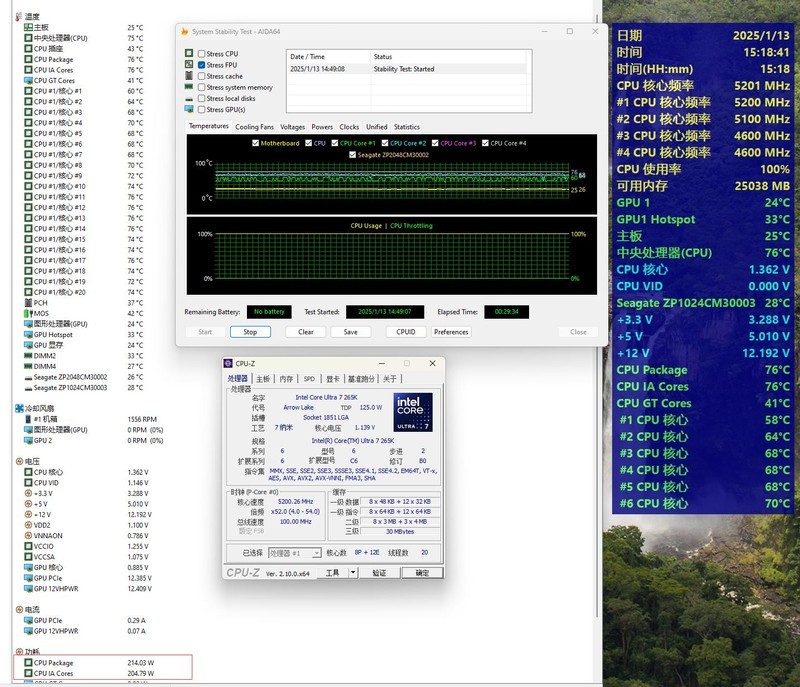Viewport: 800px width, 687px height.
Task: Toggle the Motherboard graph legend checkbox
Action: (255, 143)
